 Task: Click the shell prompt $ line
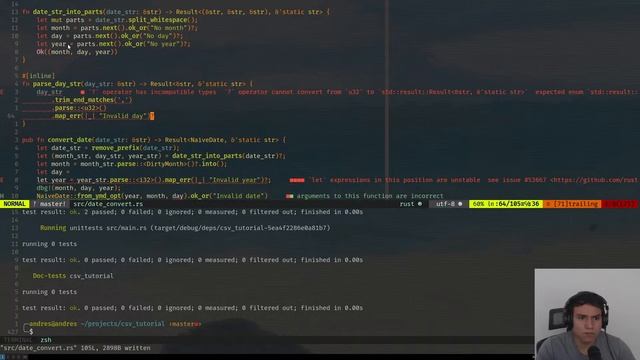tap(31, 331)
